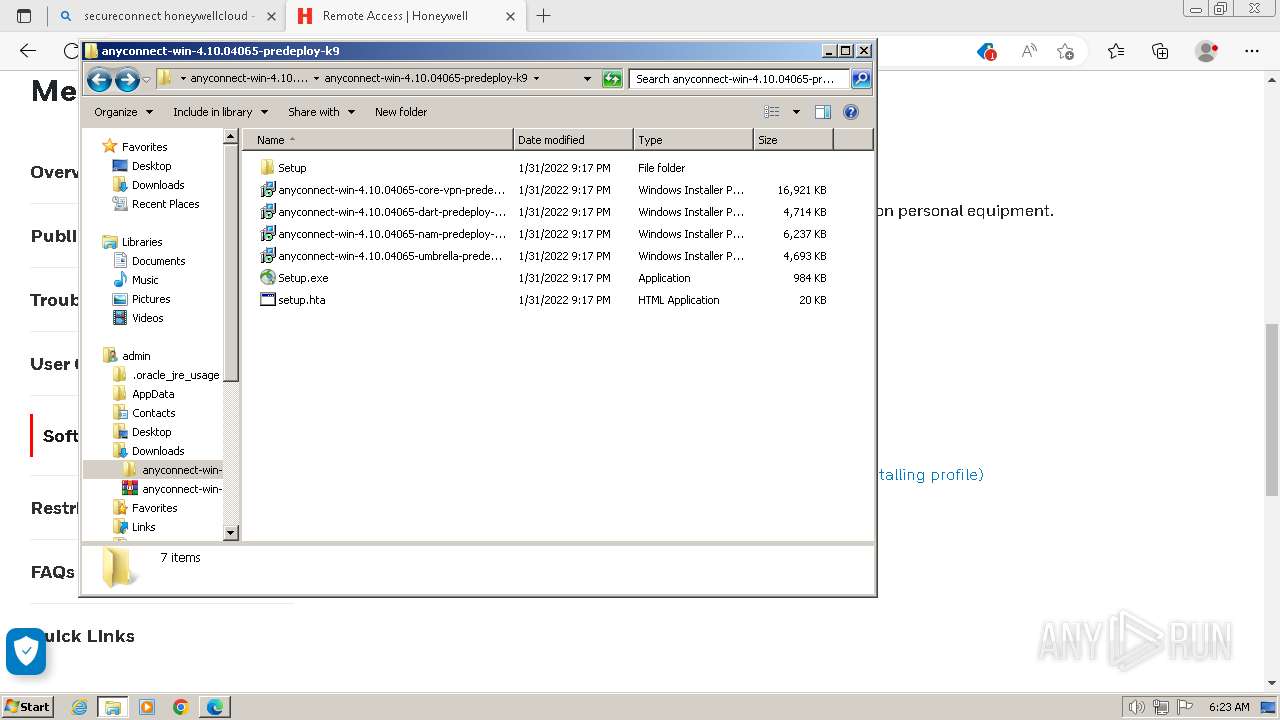Open Share with dropdown
Screen dimensions: 1280x720
321,112
